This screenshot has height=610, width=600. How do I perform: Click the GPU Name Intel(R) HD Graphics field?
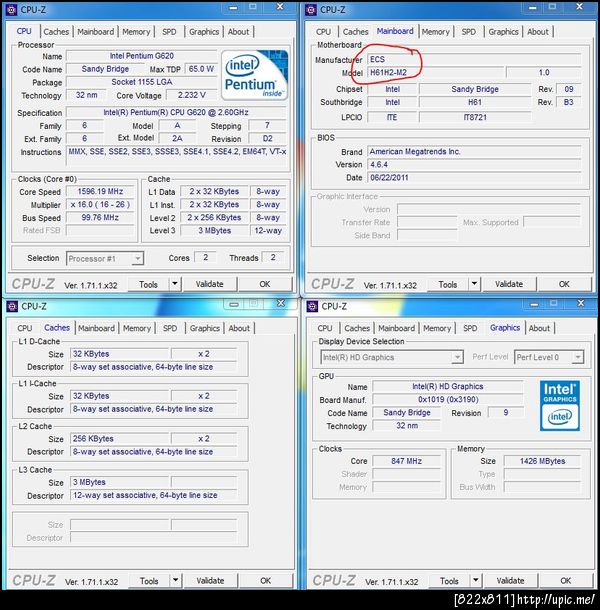(x=447, y=386)
